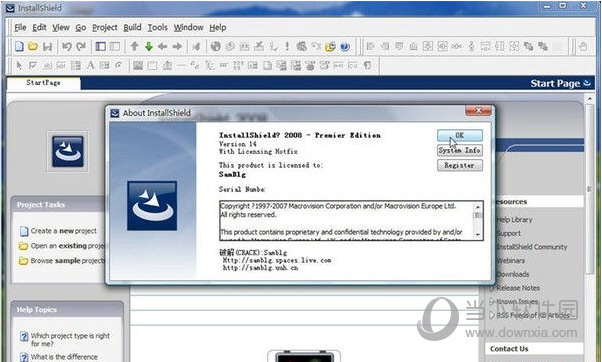This screenshot has width=602, height=362.
Task: Select the checkbox control tool
Action: pos(33,66)
